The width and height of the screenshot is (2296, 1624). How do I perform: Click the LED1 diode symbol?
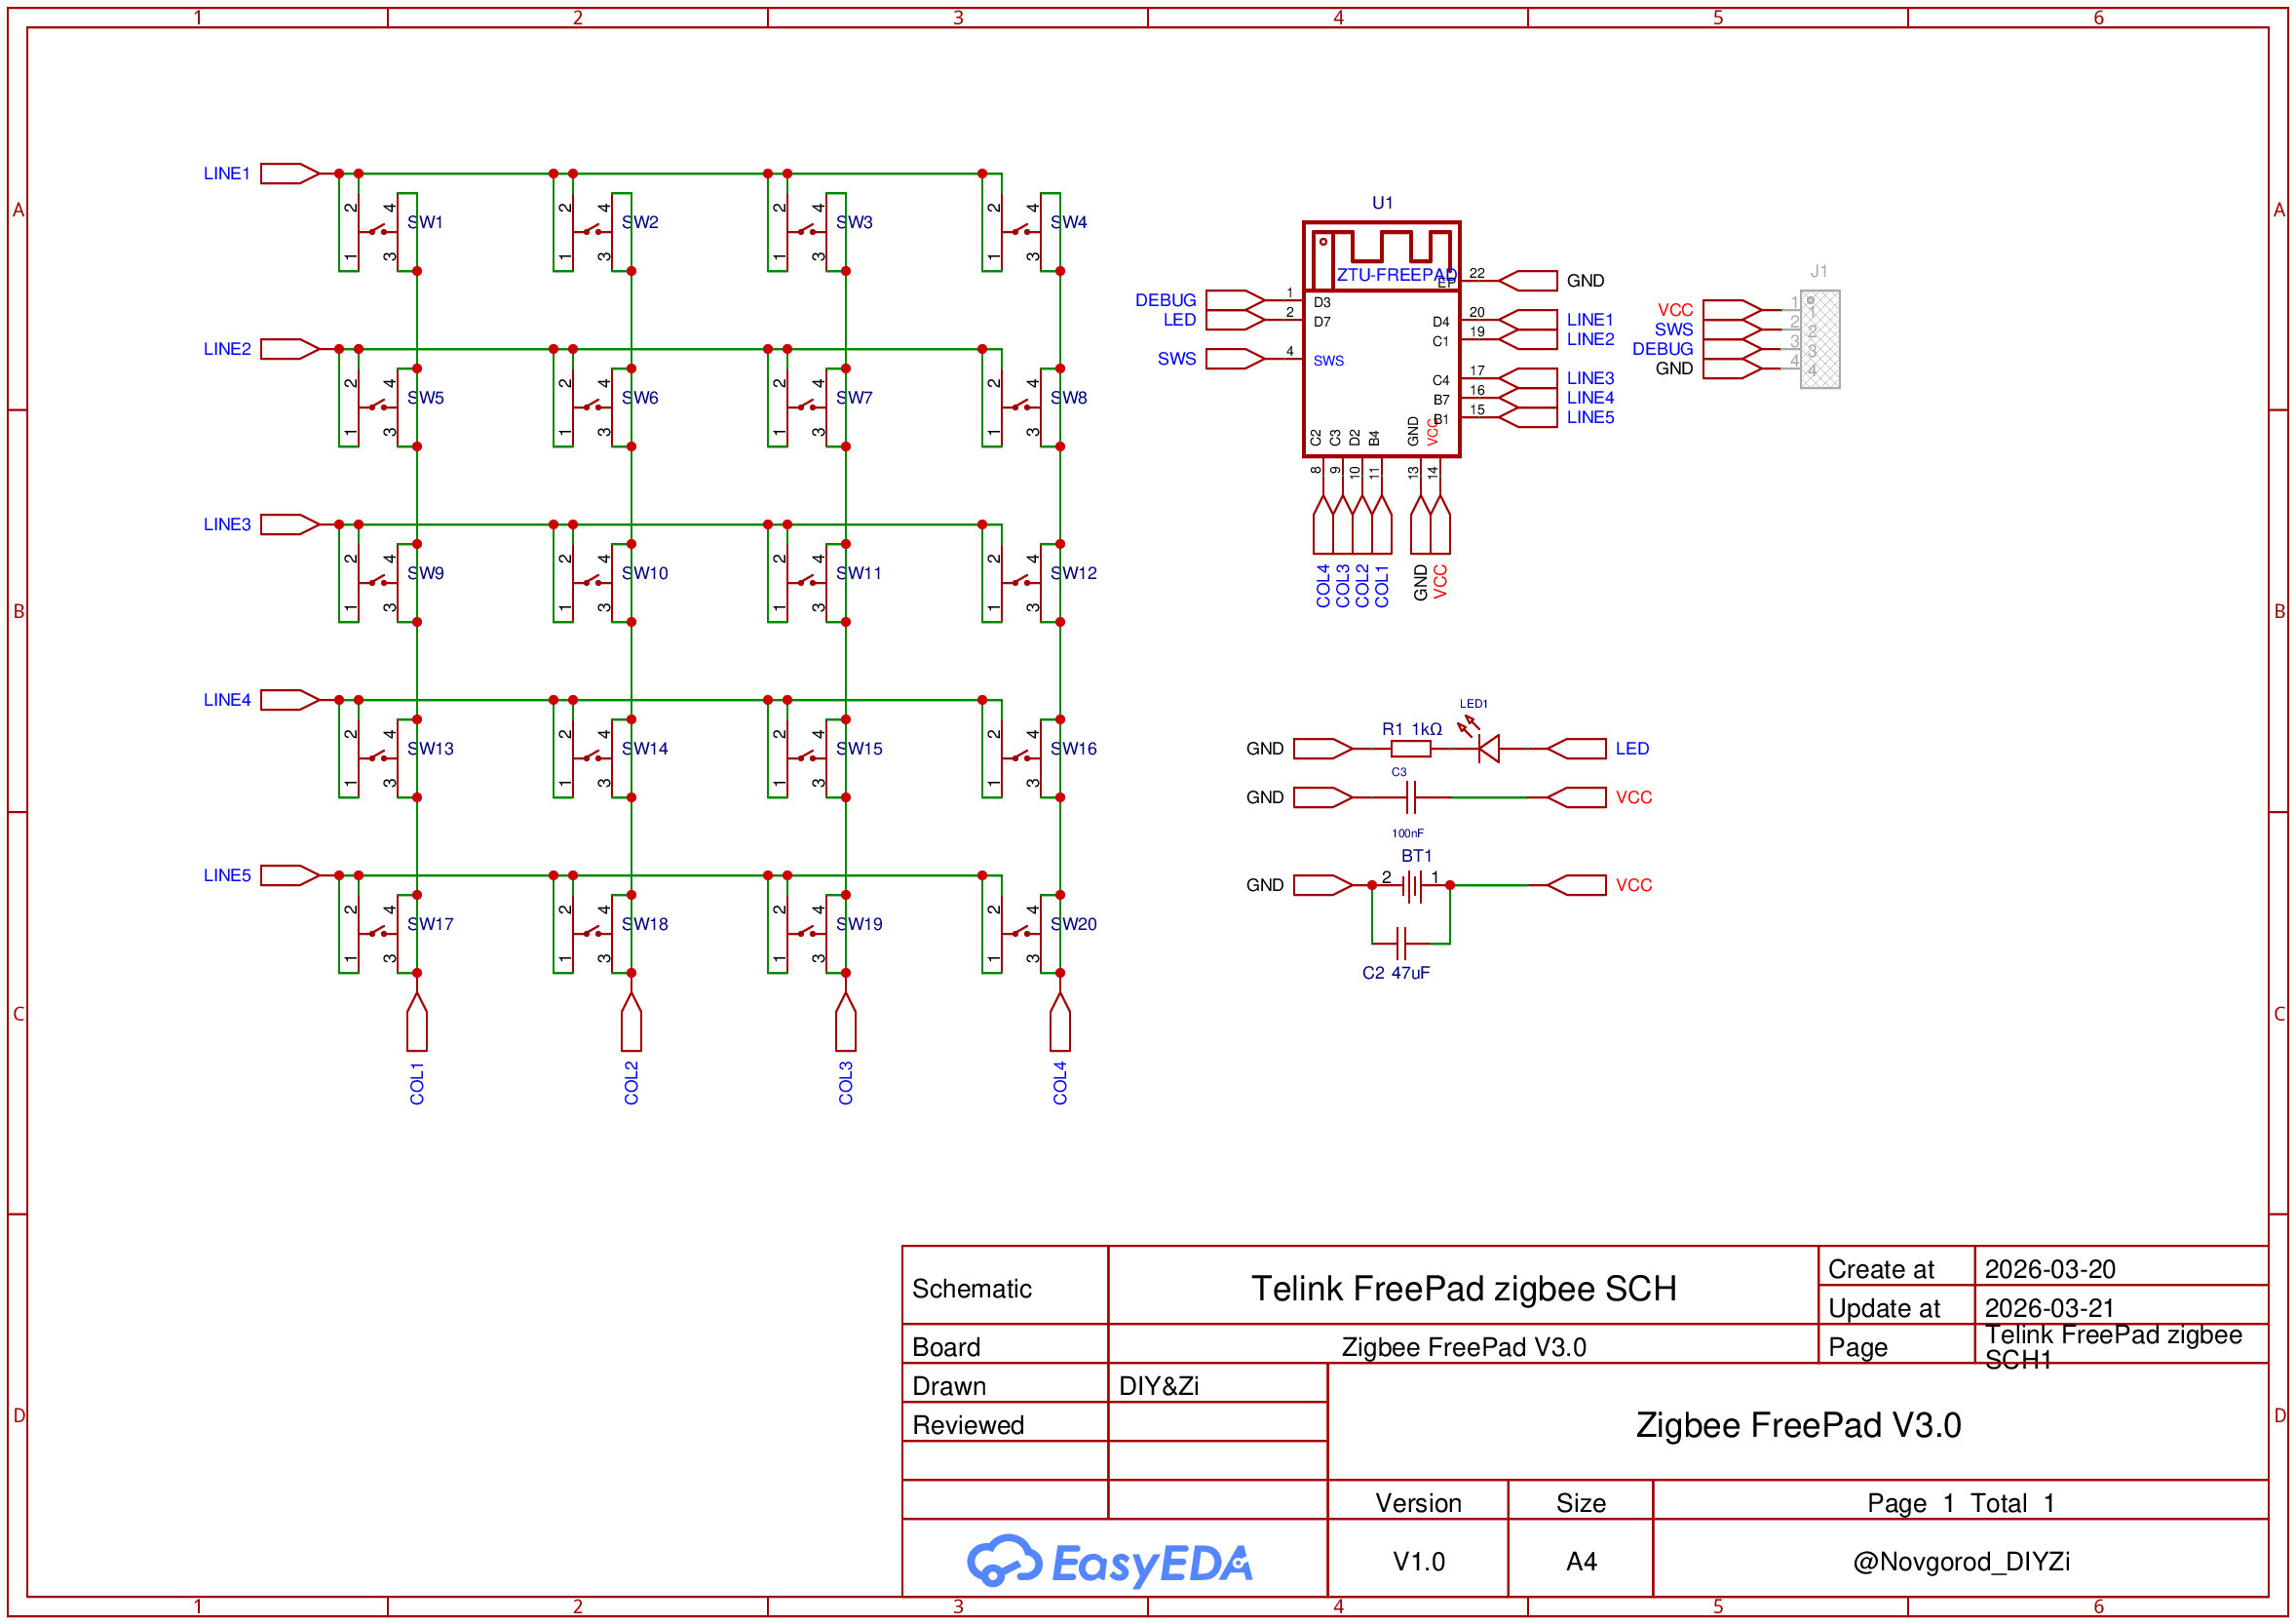pos(1487,748)
